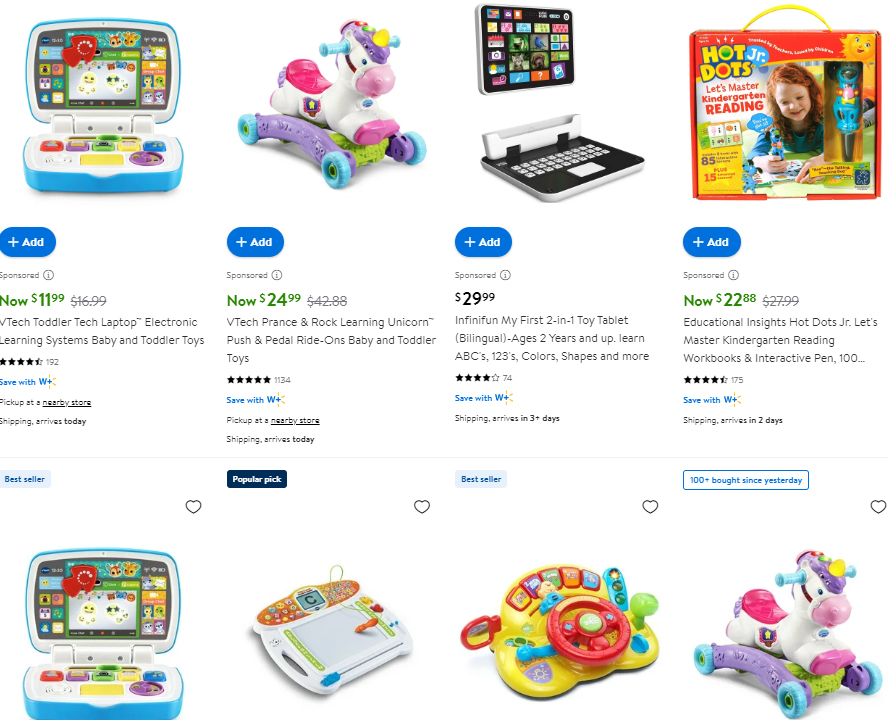Viewport: 888px width, 720px height.
Task: Add VTech Prance & Rock Unicorn to cart
Action: [x=255, y=242]
